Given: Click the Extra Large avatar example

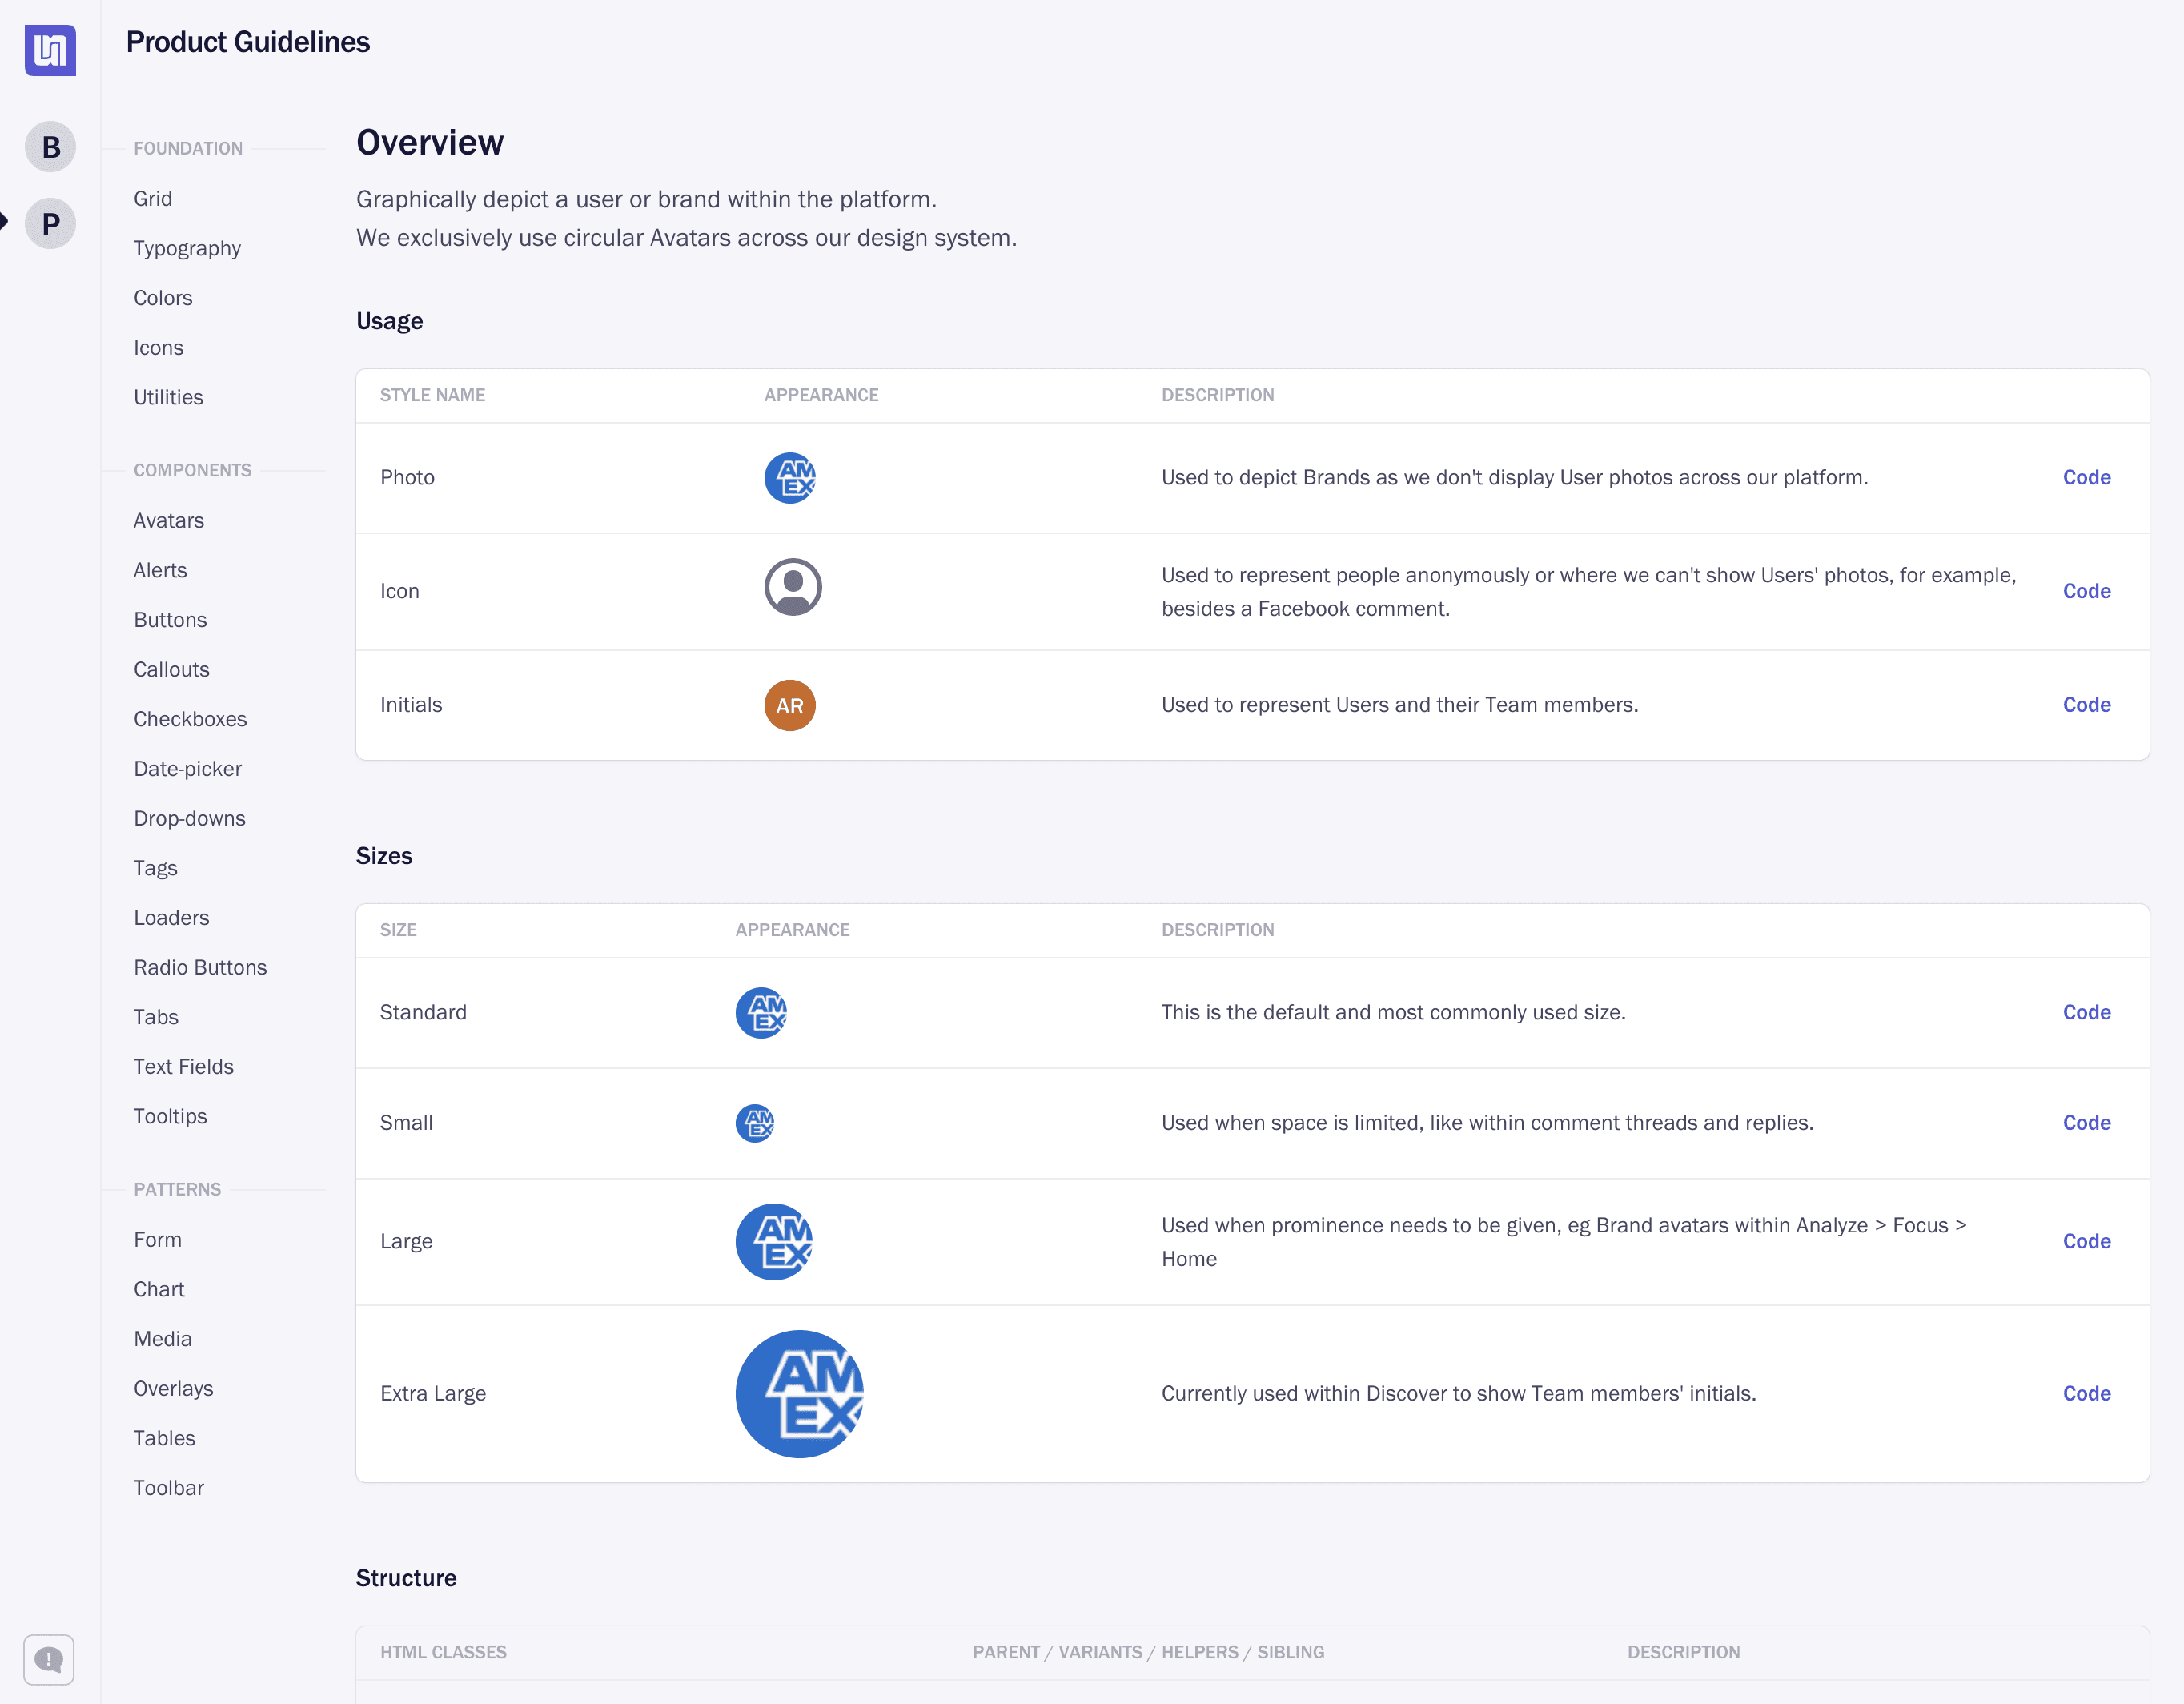Looking at the screenshot, I should click(x=798, y=1393).
